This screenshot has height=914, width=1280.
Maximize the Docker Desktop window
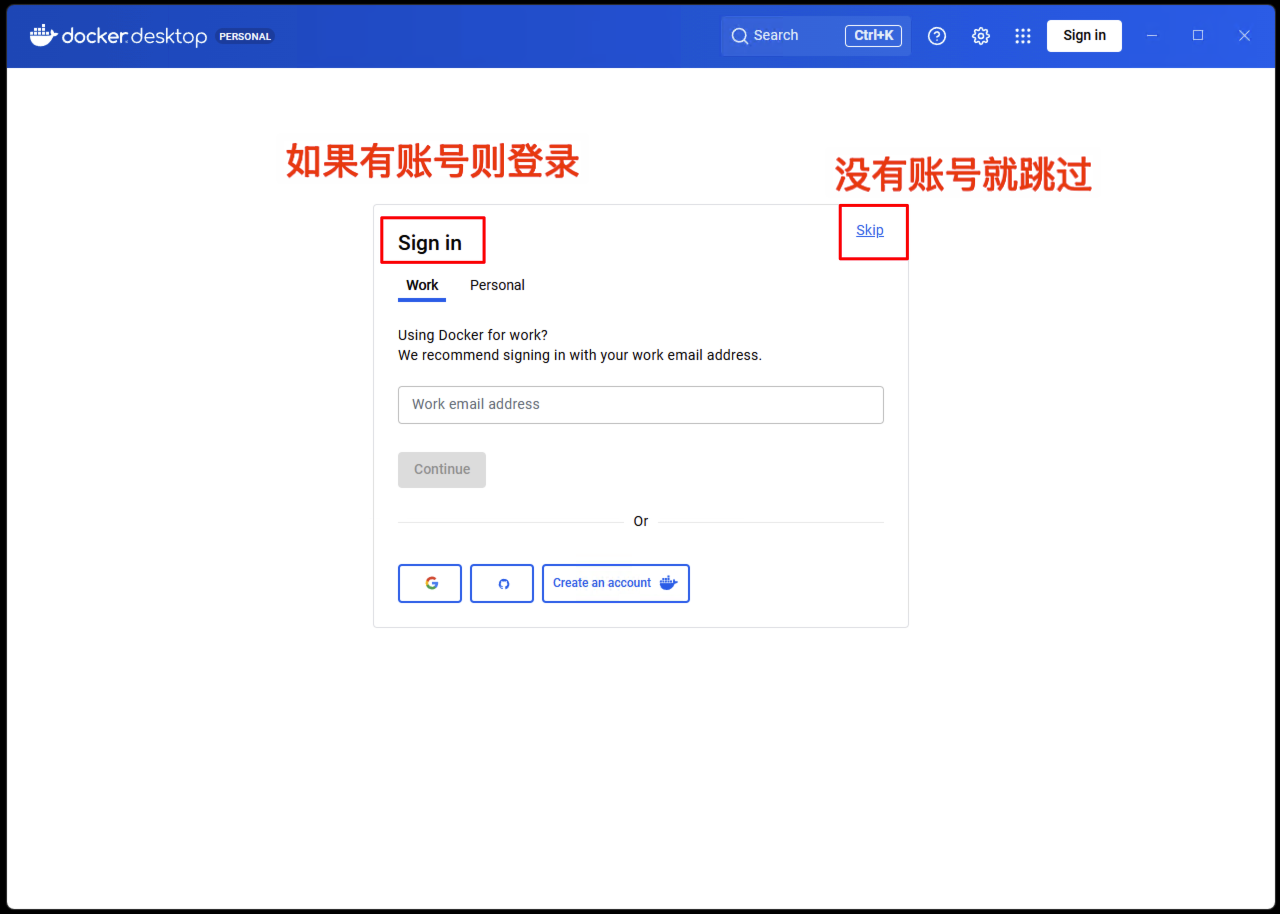(1198, 36)
